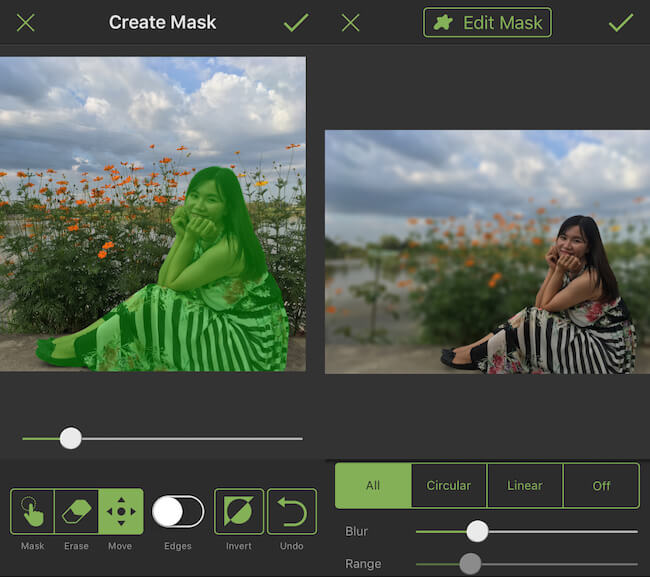Image resolution: width=650 pixels, height=577 pixels.
Task: Tap the green masked photo preview
Action: [153, 213]
